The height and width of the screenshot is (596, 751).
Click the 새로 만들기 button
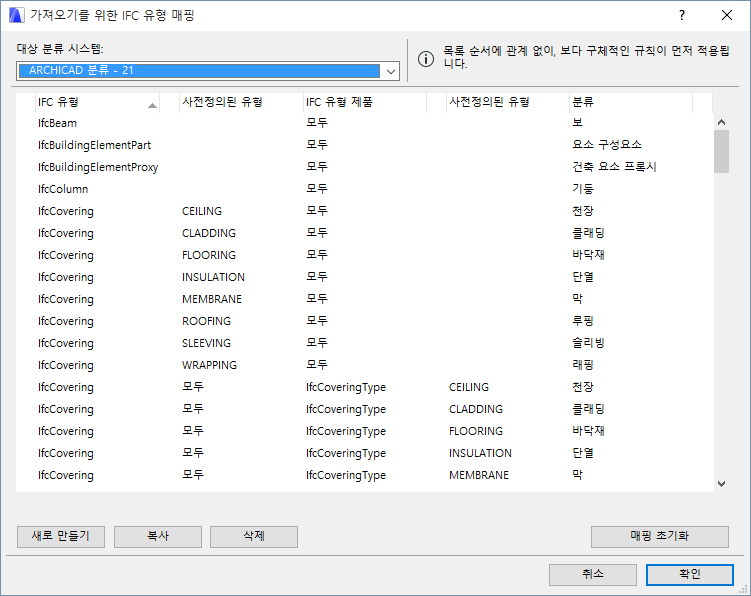61,536
